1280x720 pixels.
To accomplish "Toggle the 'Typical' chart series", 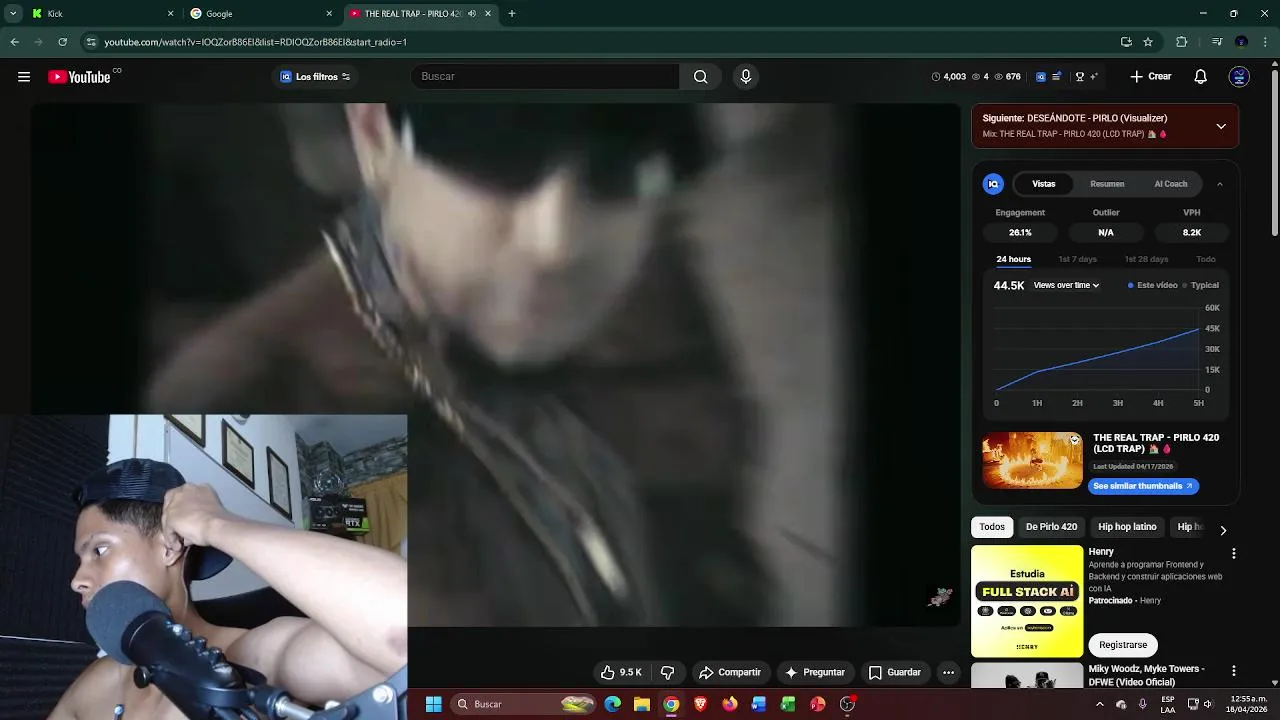I will (x=1201, y=285).
